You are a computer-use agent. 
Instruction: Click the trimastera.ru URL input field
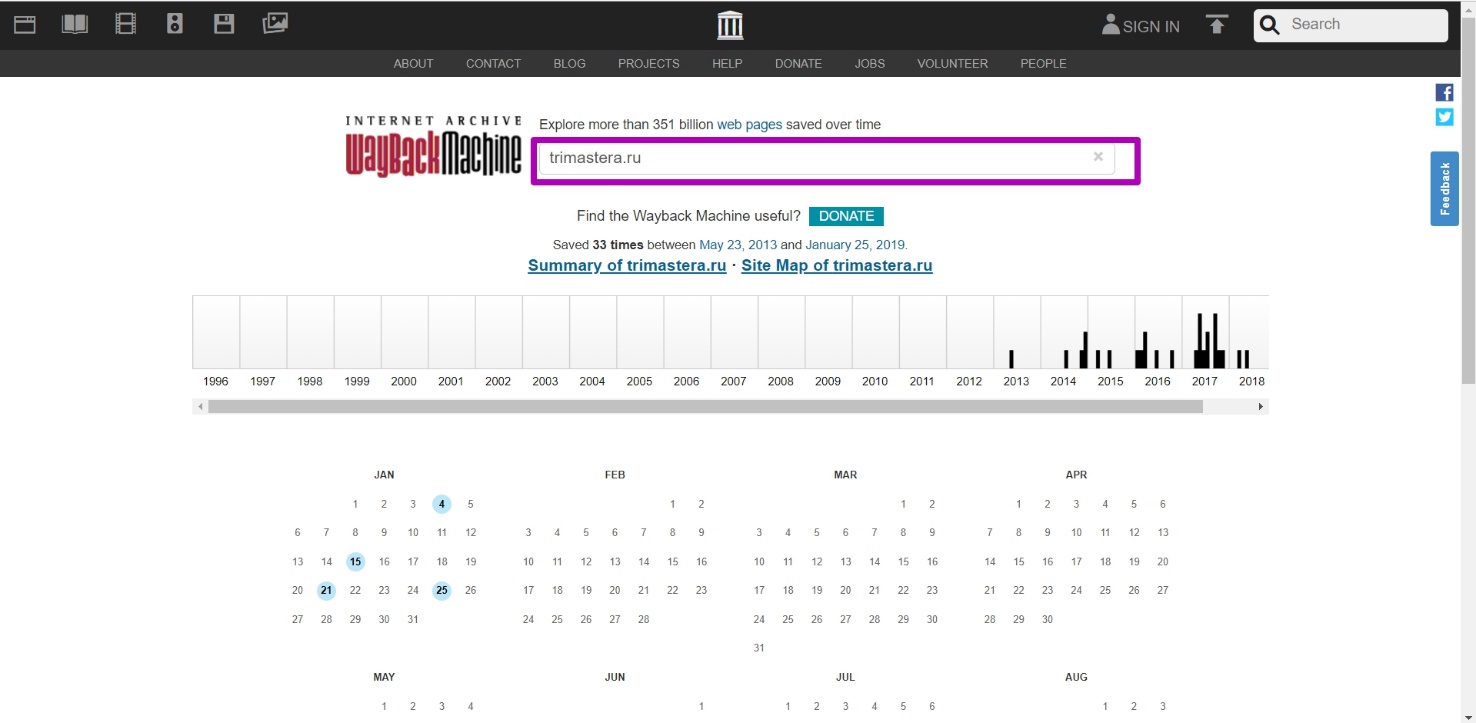(826, 158)
